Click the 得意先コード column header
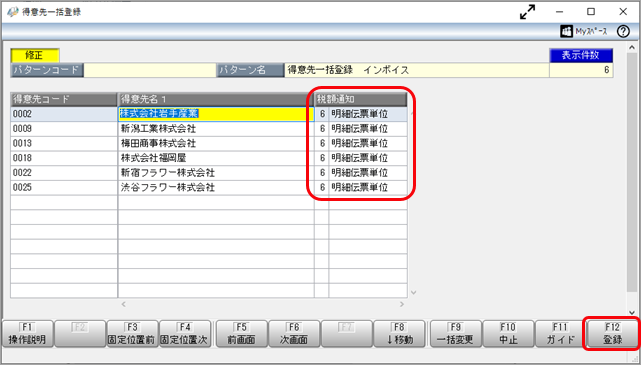The width and height of the screenshot is (641, 365). tap(64, 99)
